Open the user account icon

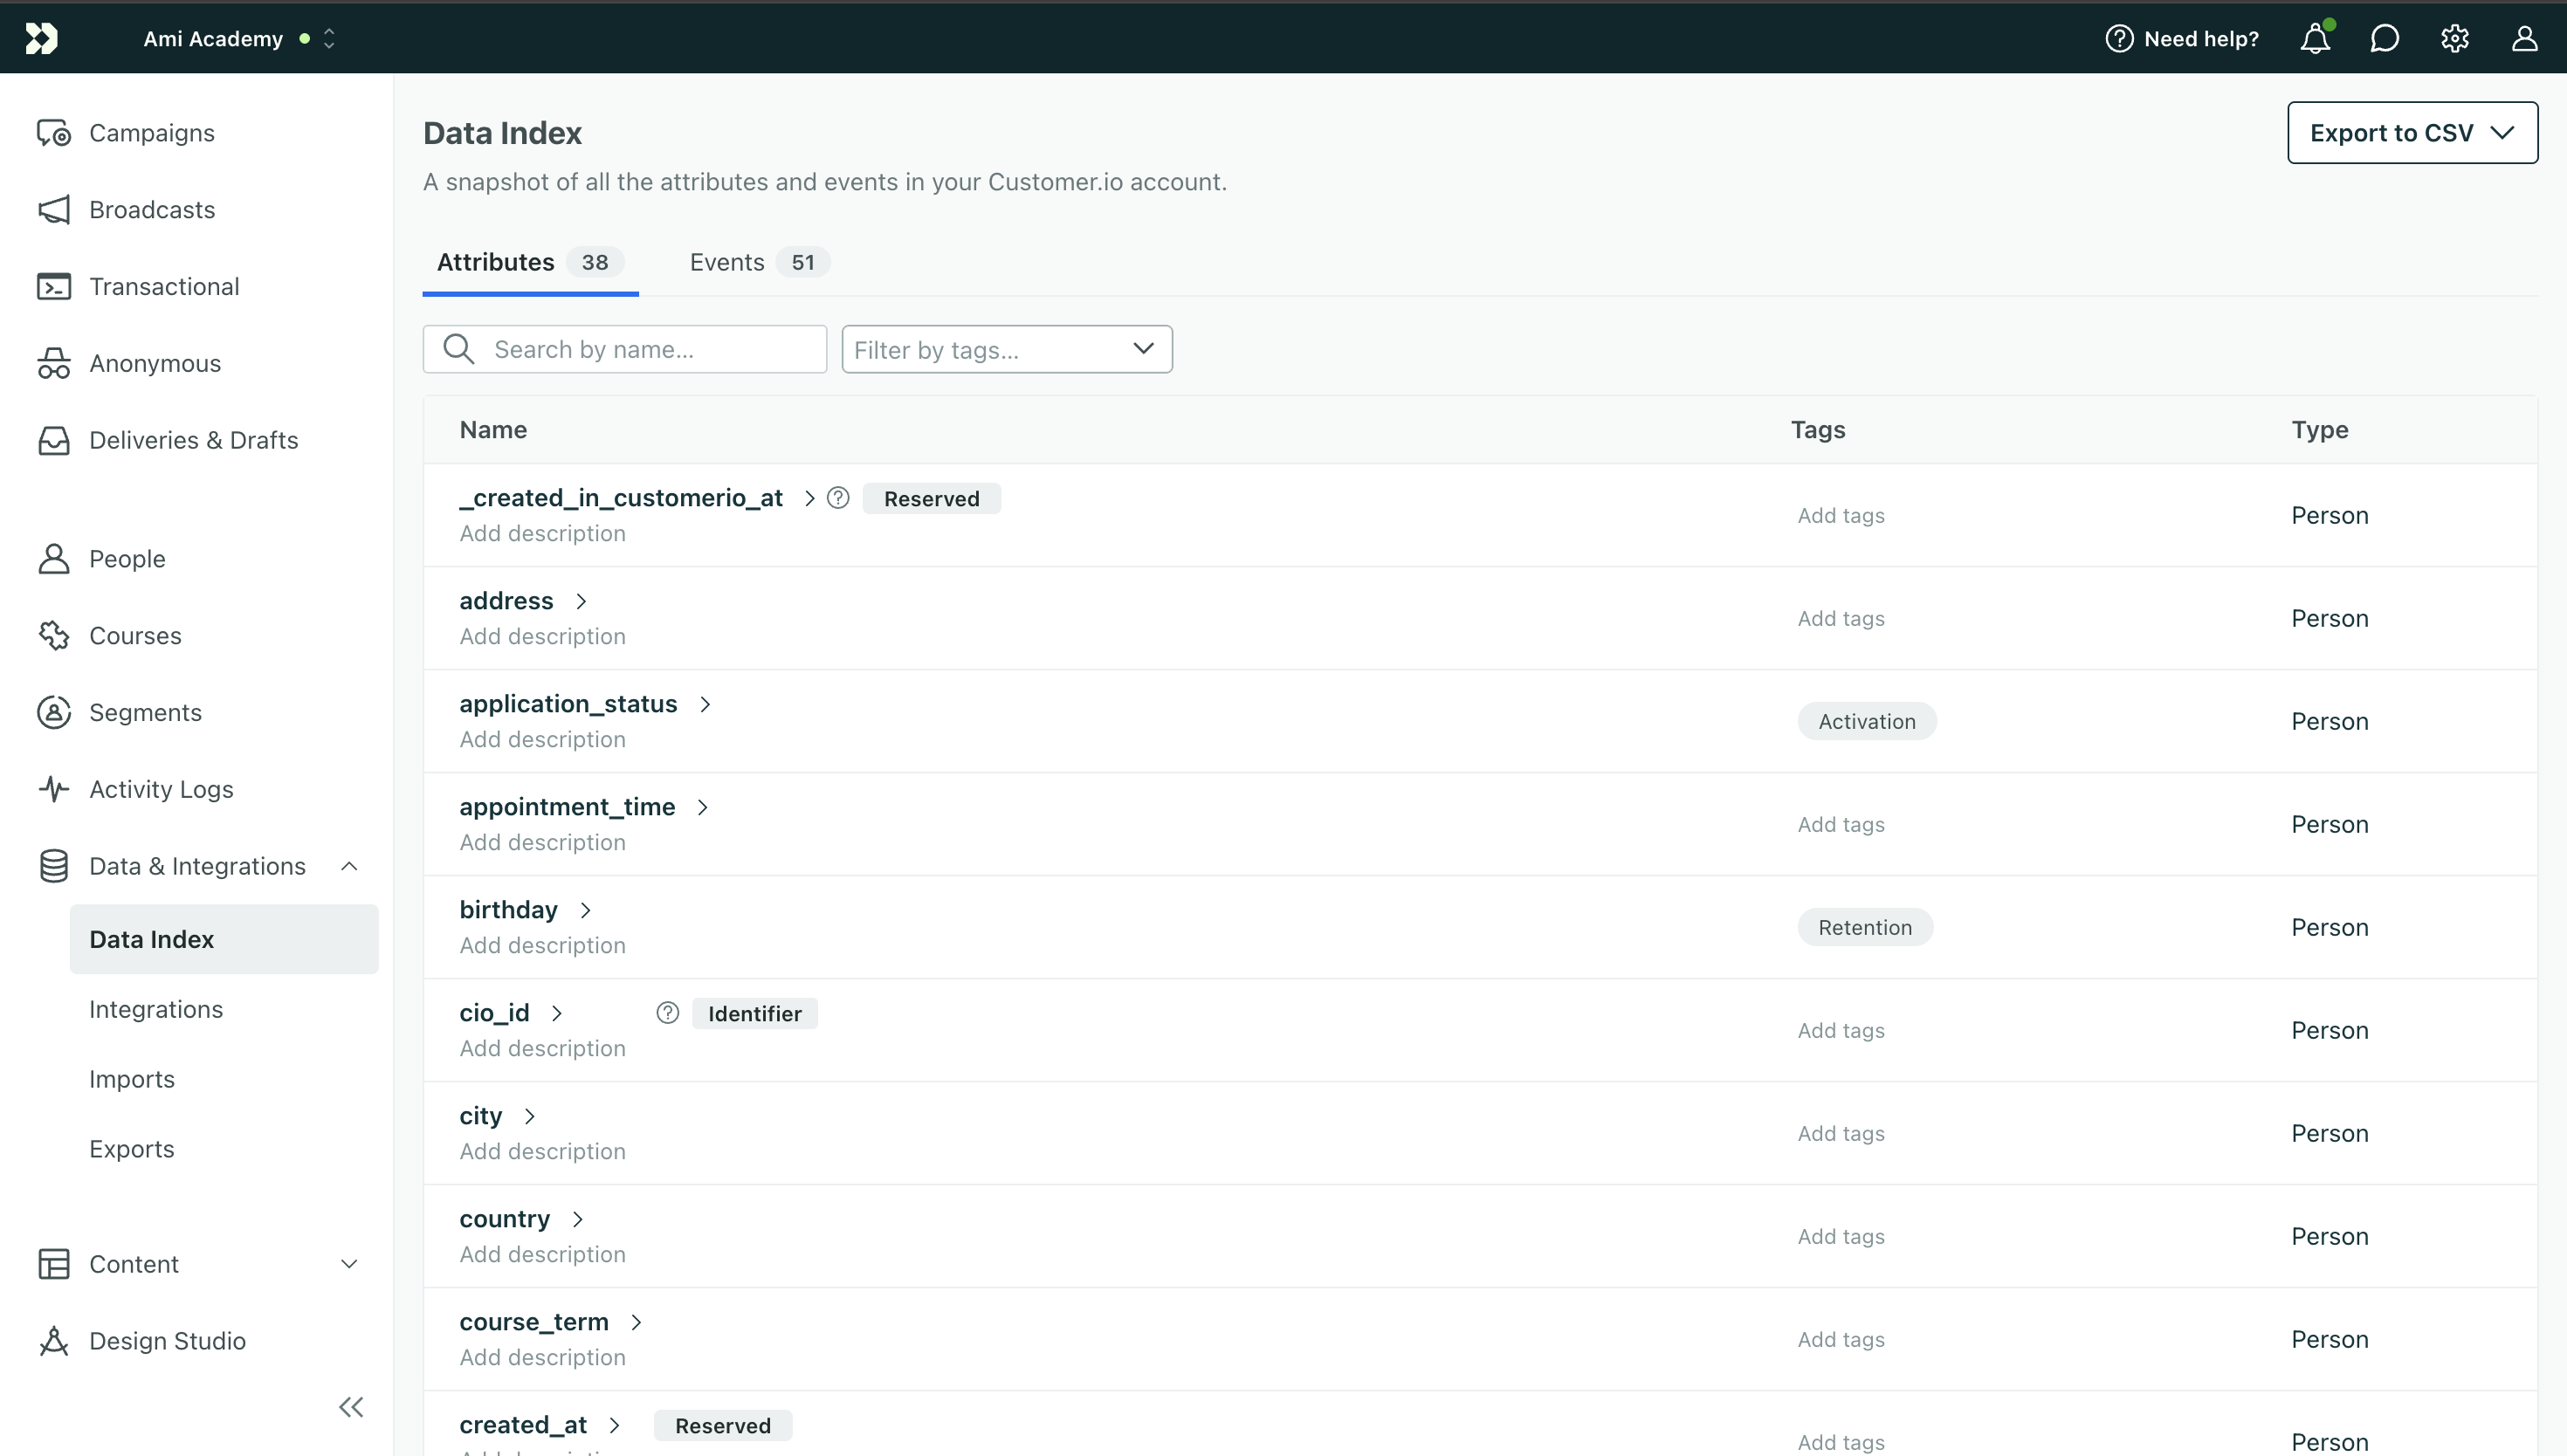coord(2524,38)
